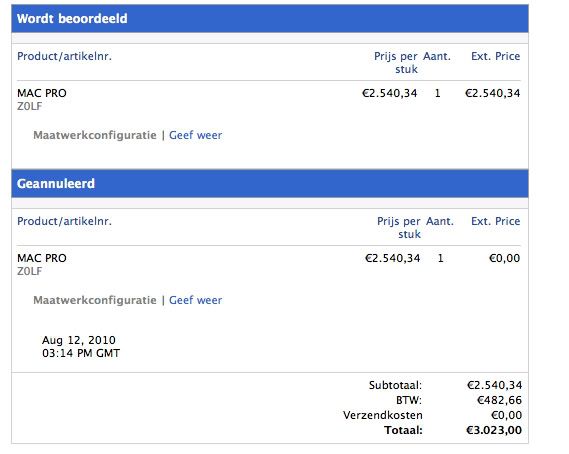Image resolution: width=569 pixels, height=454 pixels.
Task: Click the Subtotaal label
Action: coord(395,385)
